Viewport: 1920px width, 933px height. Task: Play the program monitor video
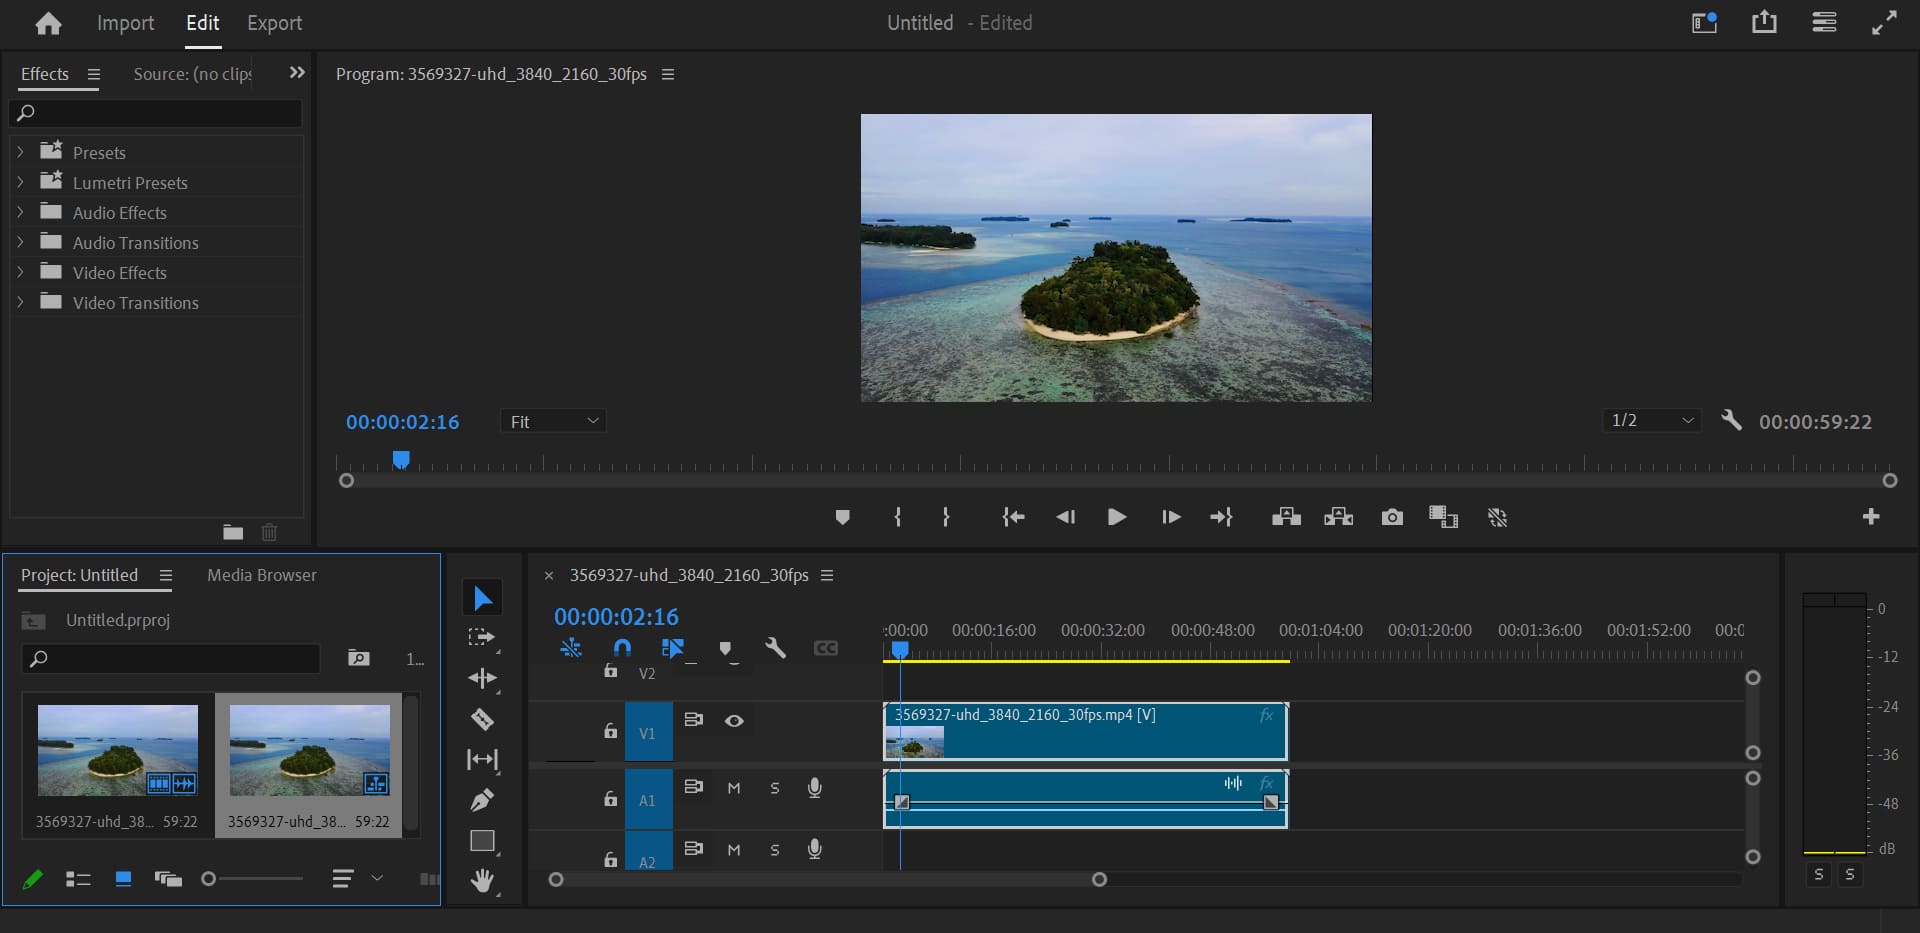1117,517
